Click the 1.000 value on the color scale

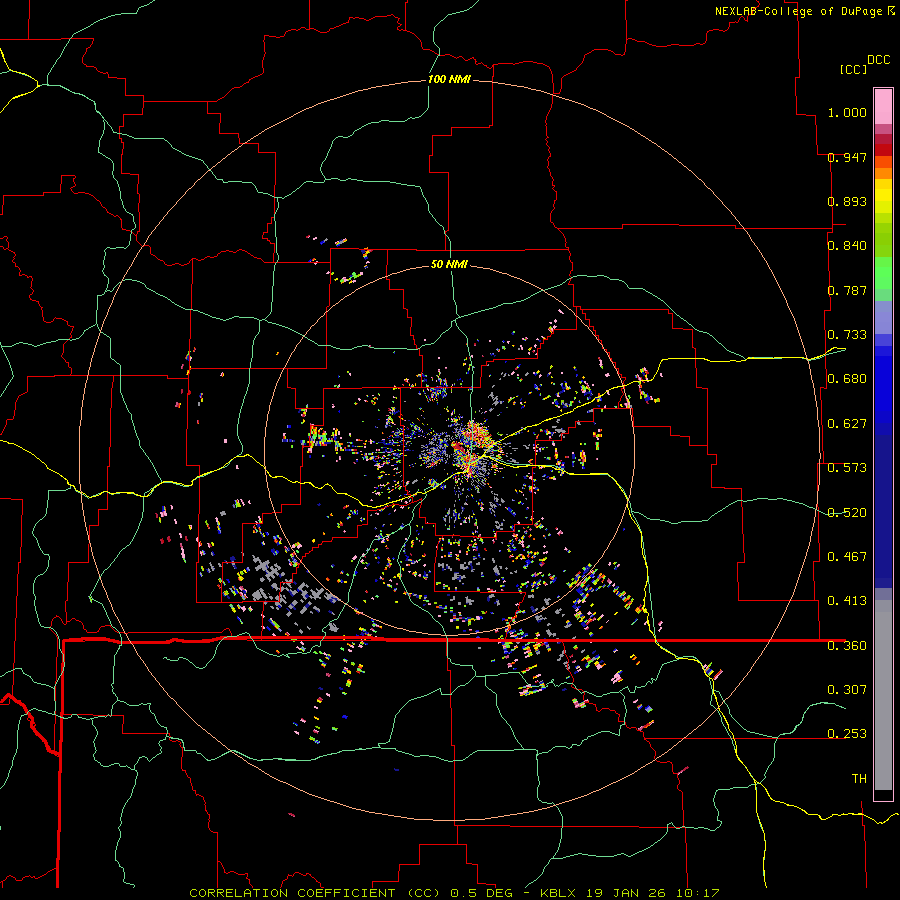[x=847, y=112]
